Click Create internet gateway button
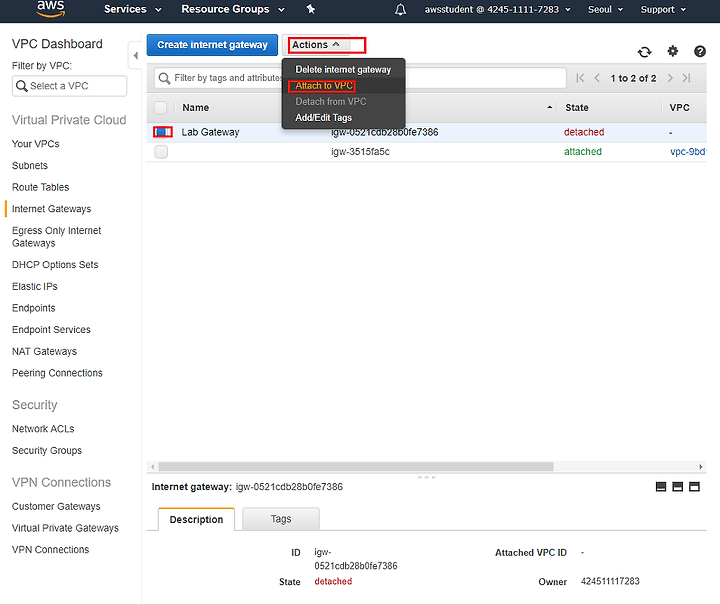The image size is (720, 604). pyautogui.click(x=212, y=45)
